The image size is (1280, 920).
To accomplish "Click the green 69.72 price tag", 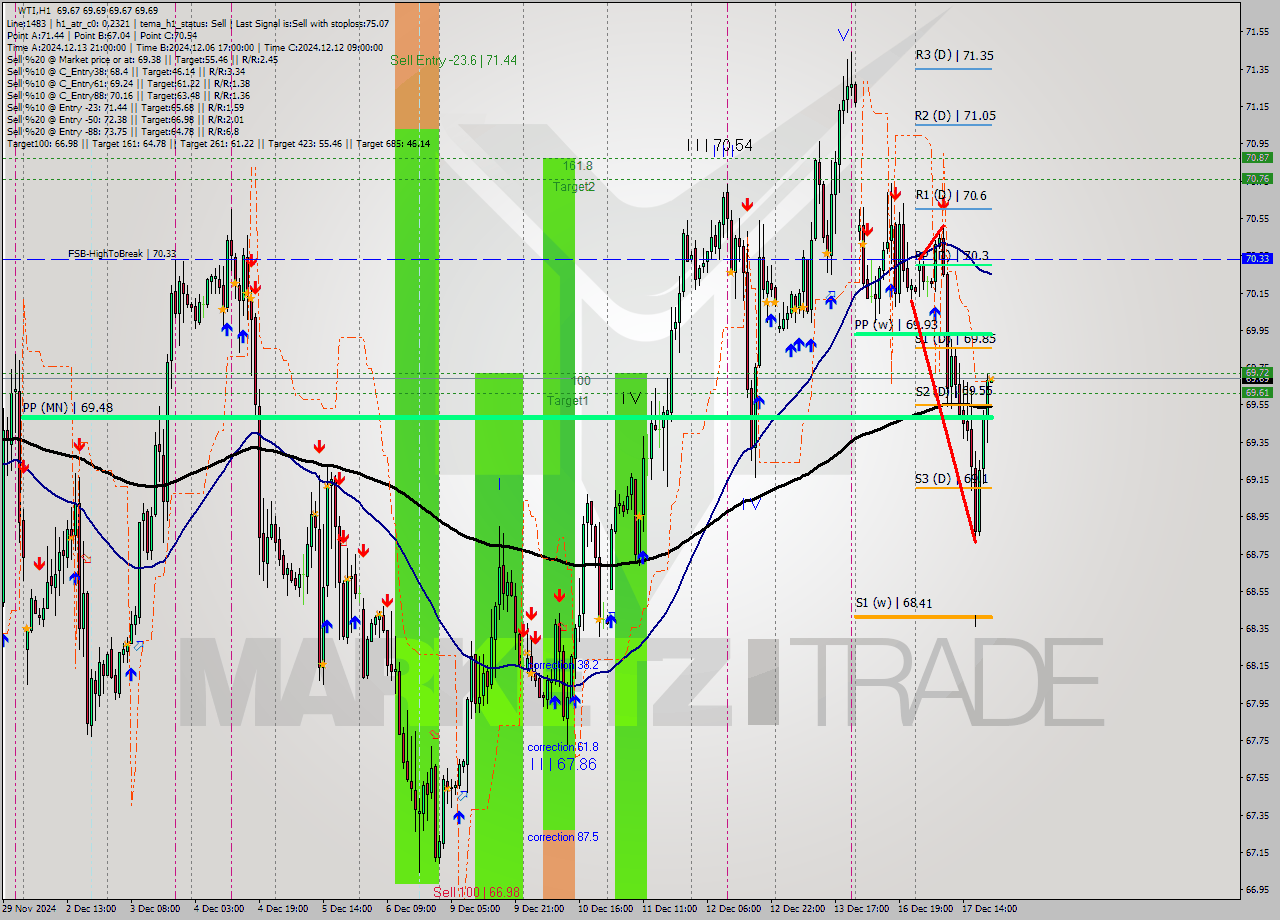I will point(1257,372).
